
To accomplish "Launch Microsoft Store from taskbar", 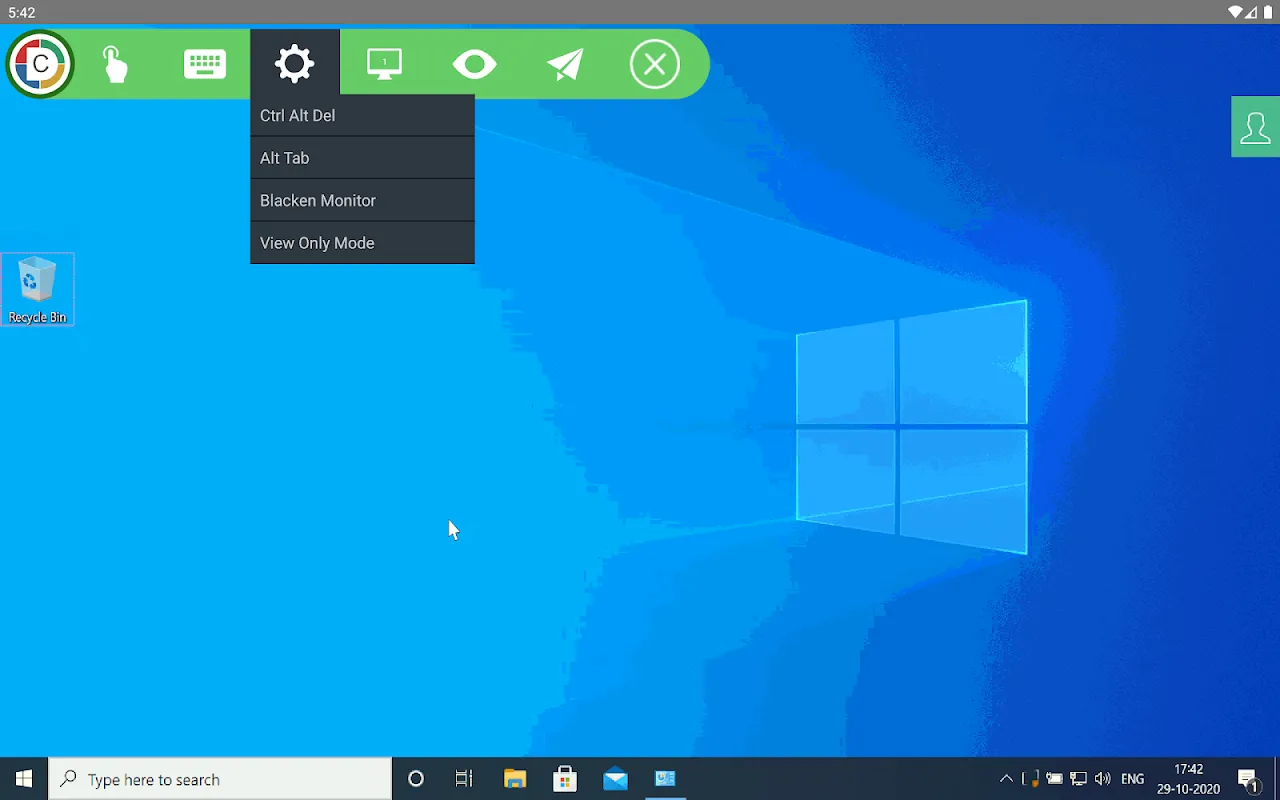I will (565, 779).
